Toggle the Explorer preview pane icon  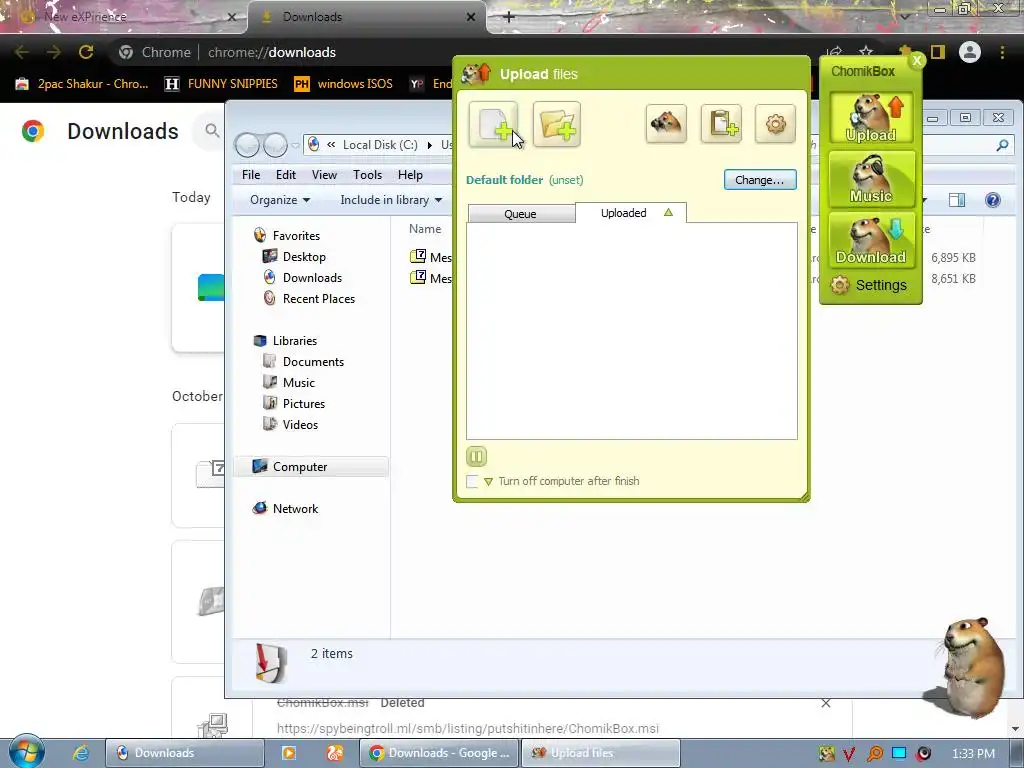[x=957, y=200]
